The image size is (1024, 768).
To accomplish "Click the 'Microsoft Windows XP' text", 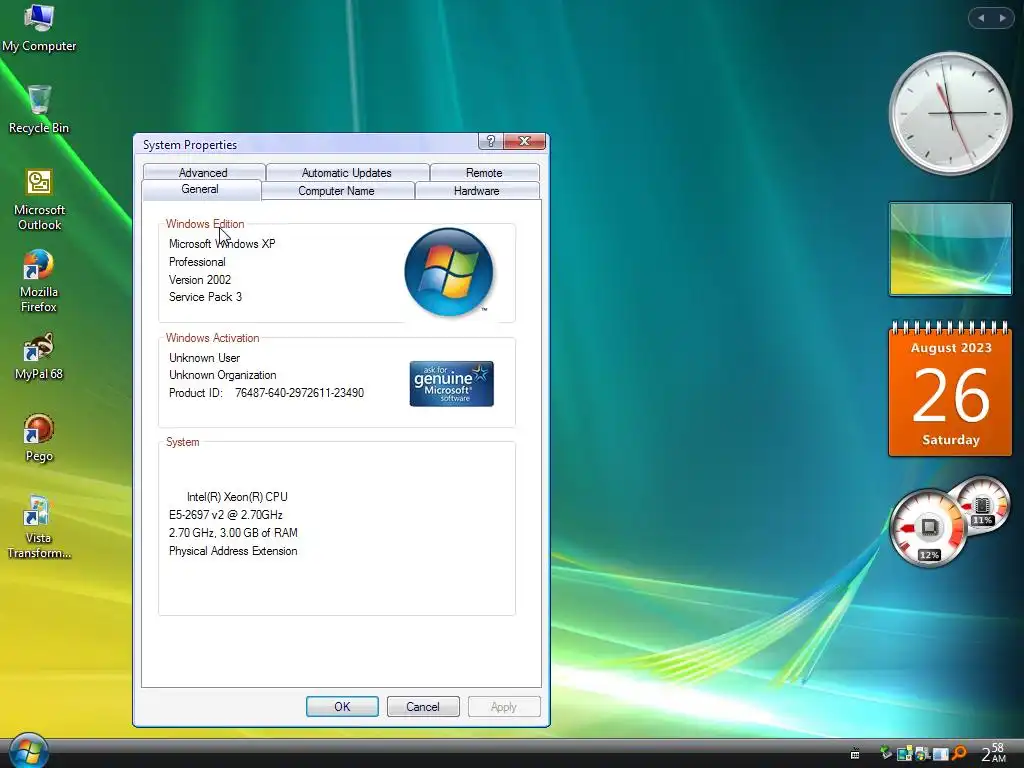I will [x=222, y=244].
